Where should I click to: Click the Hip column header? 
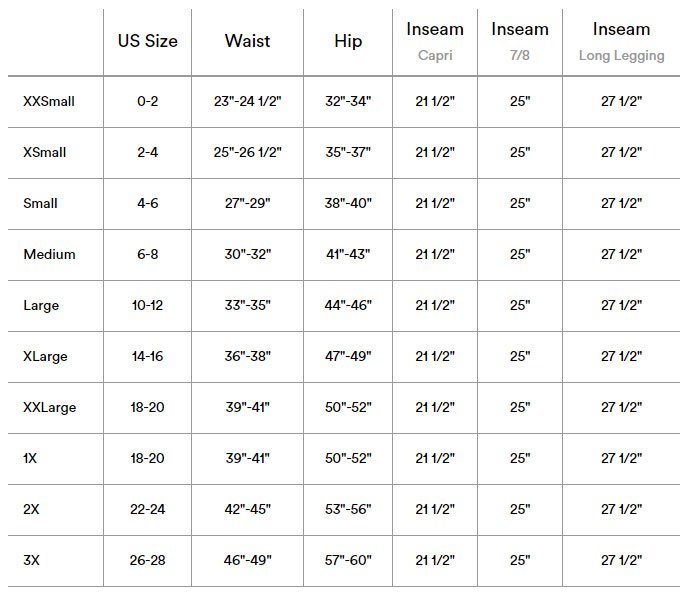pyautogui.click(x=348, y=41)
